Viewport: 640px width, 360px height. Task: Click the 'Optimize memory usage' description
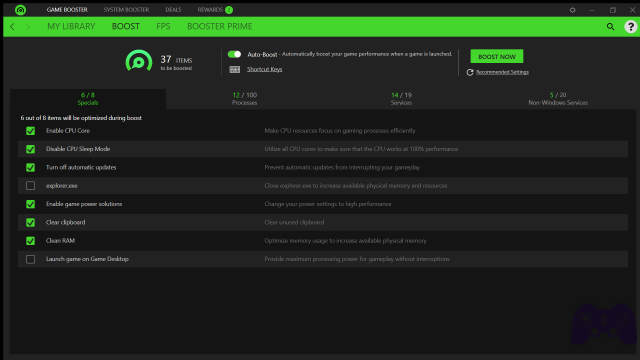(345, 241)
